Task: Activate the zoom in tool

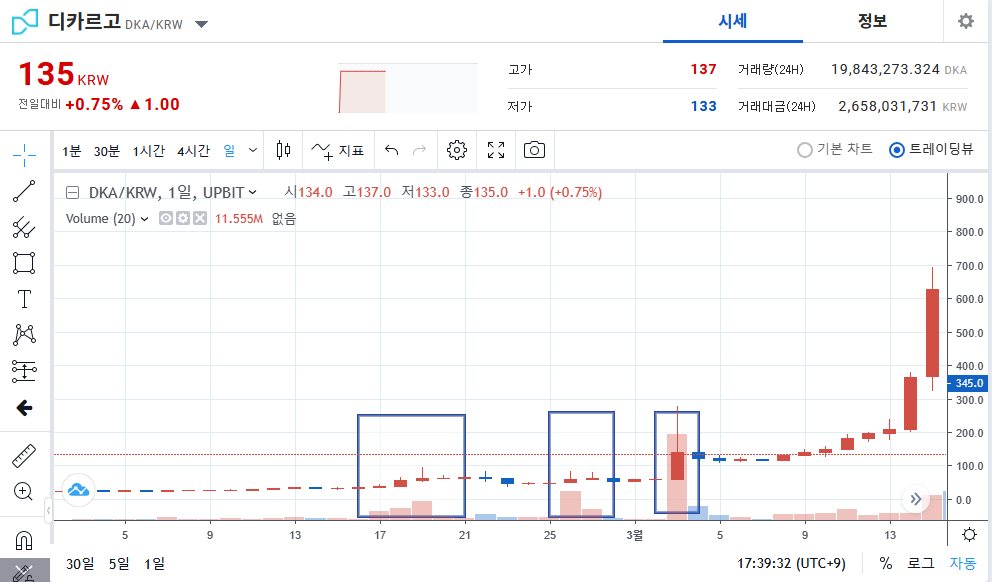Action: click(x=23, y=492)
